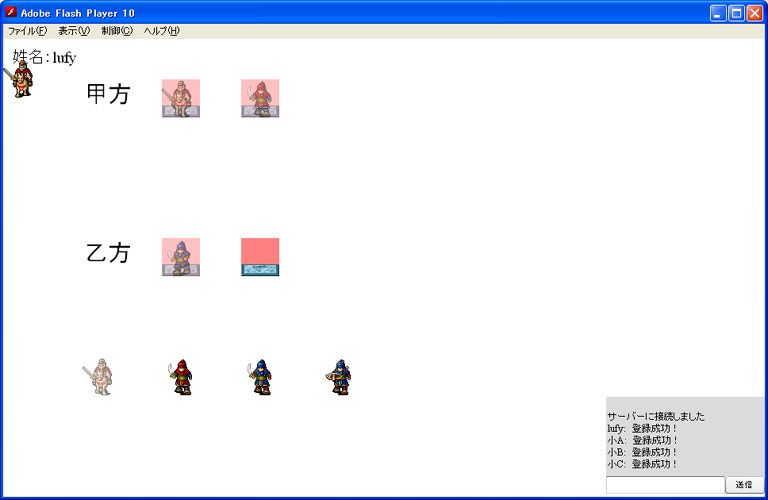Click the Flash Player icon in the title bar
The width and height of the screenshot is (768, 500).
pos(11,12)
